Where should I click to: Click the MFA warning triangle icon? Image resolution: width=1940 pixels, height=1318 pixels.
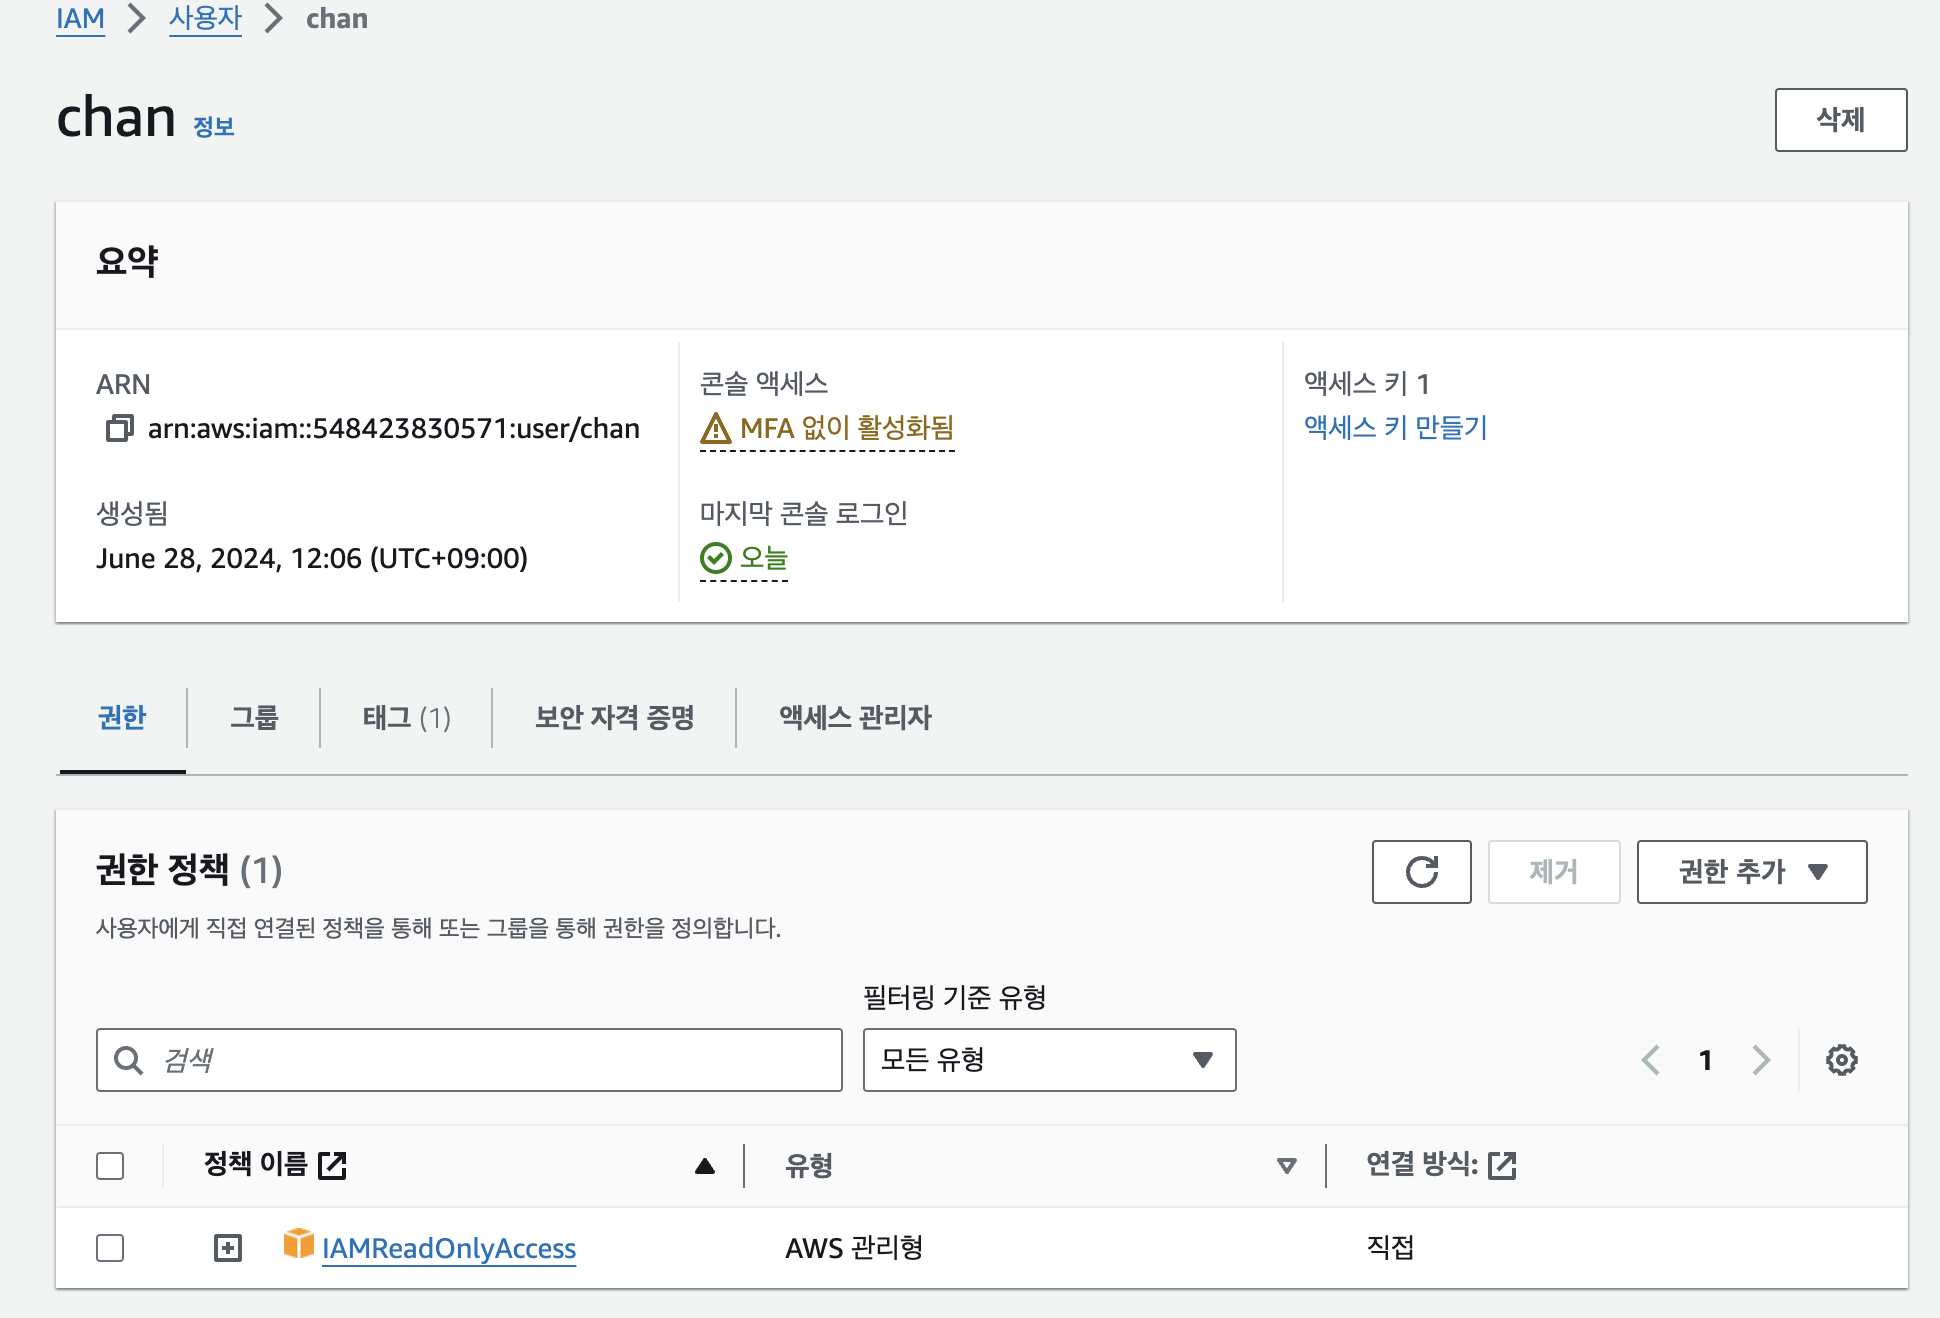click(x=716, y=429)
